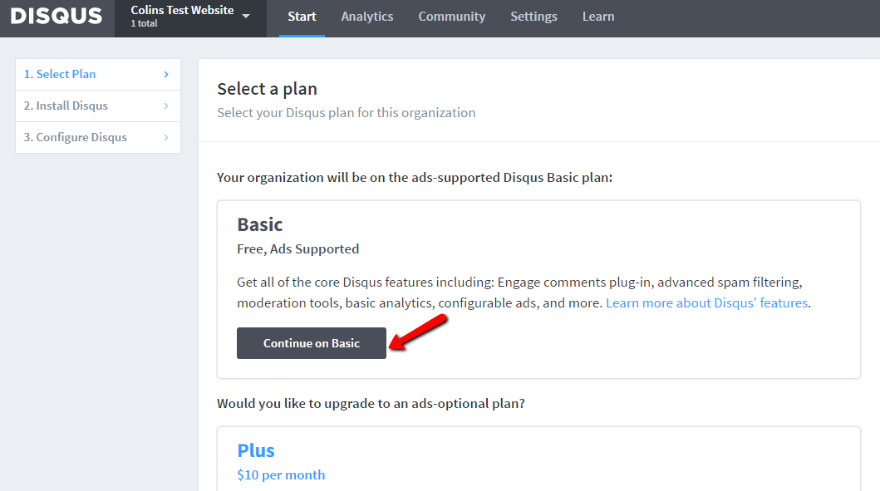
Task: Open the Settings tab
Action: coord(534,17)
